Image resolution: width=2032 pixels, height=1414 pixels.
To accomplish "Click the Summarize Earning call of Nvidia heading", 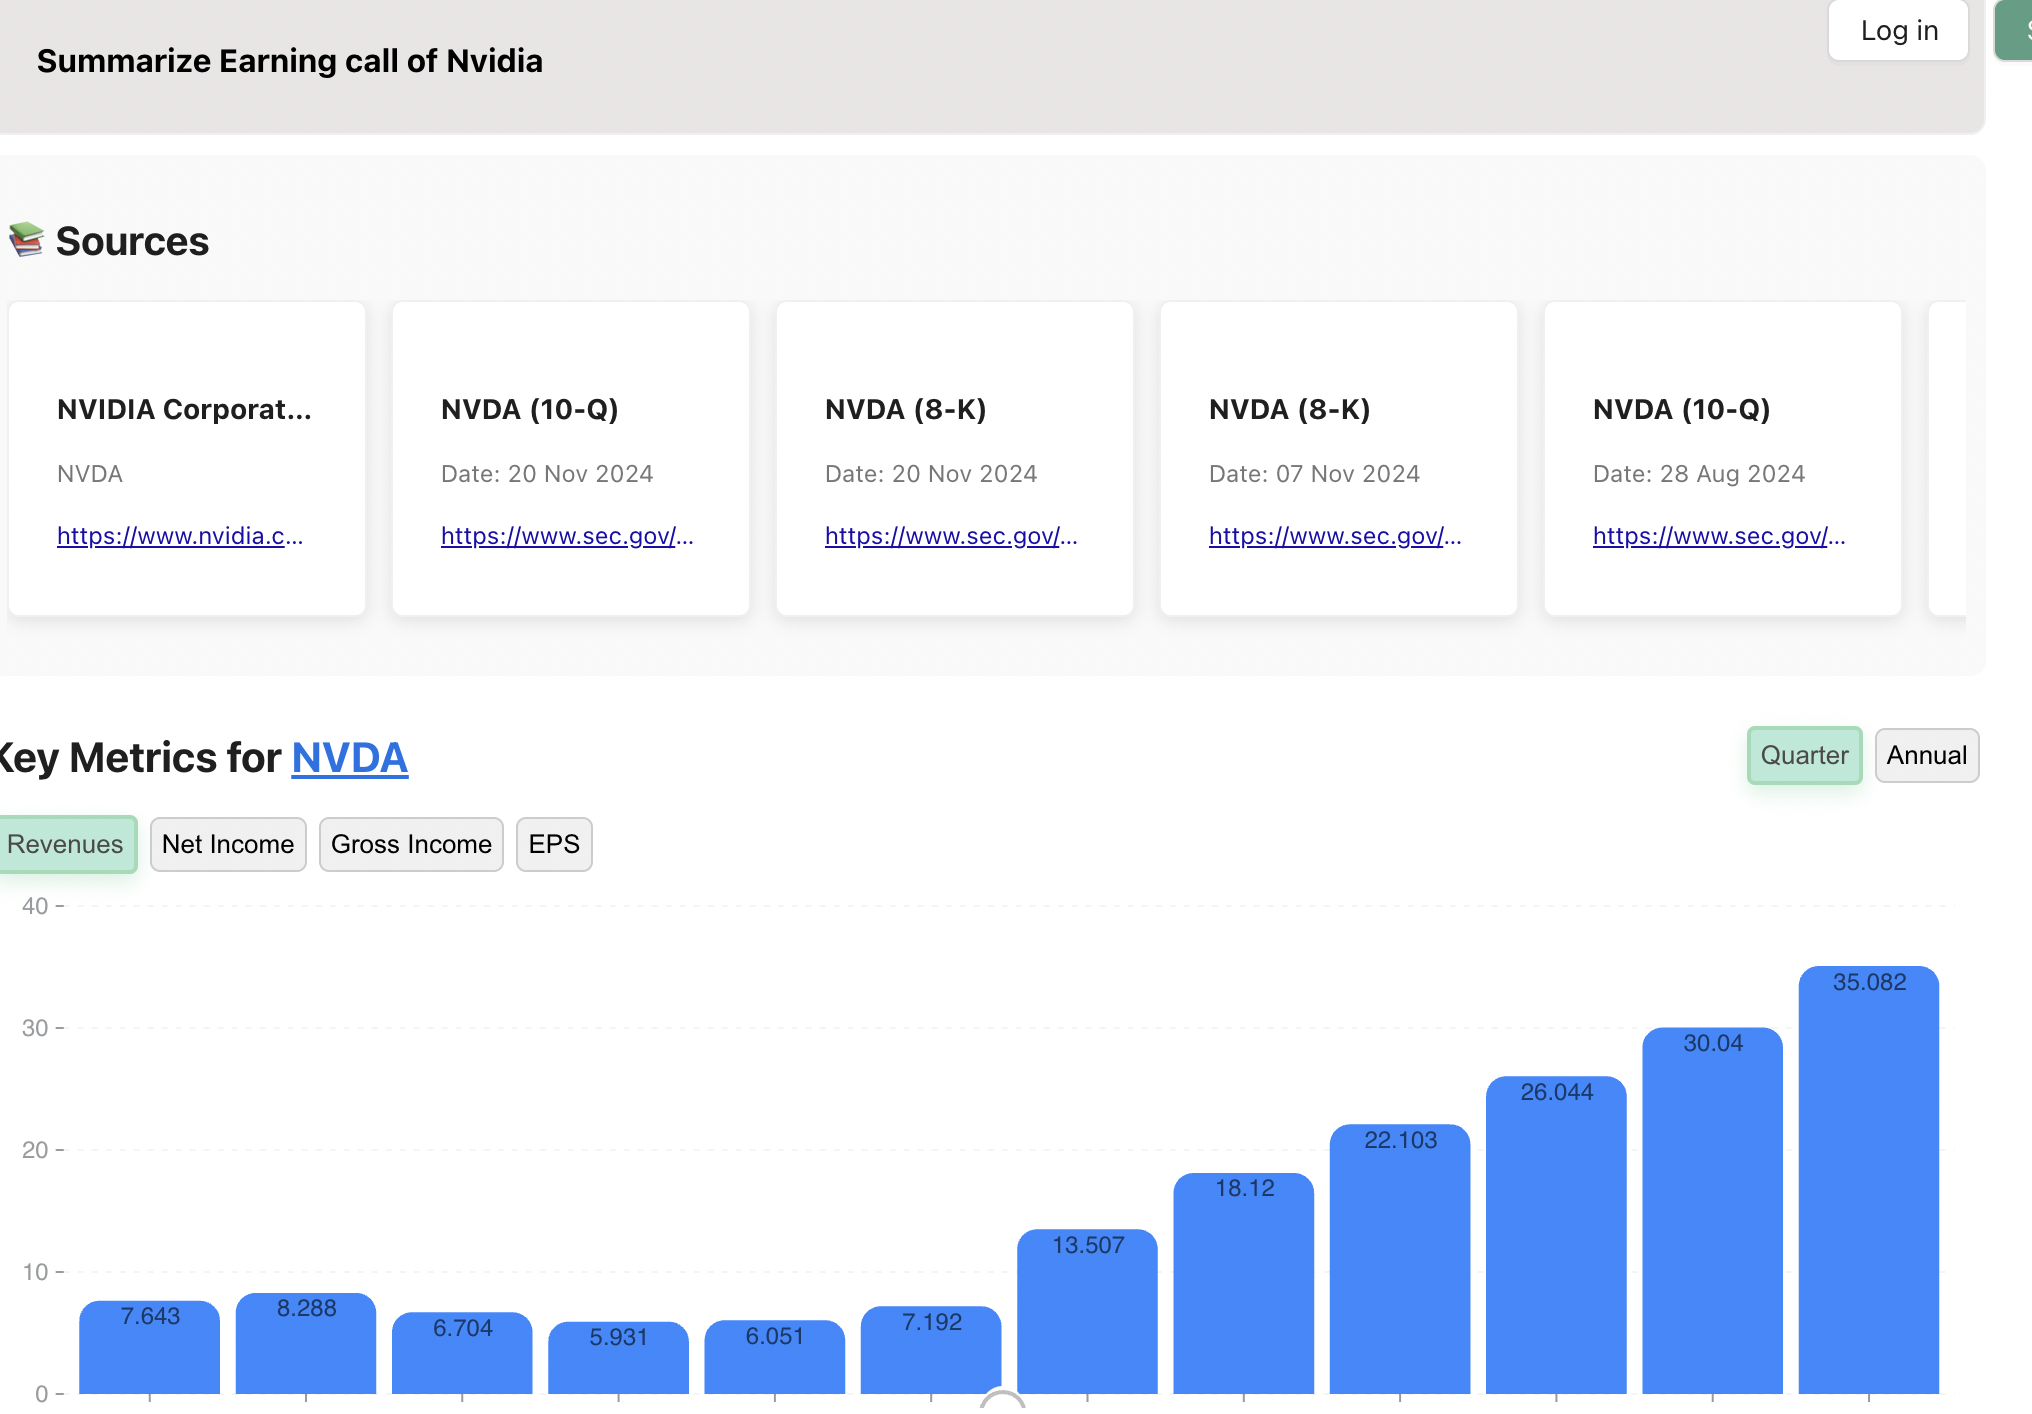I will pos(290,61).
